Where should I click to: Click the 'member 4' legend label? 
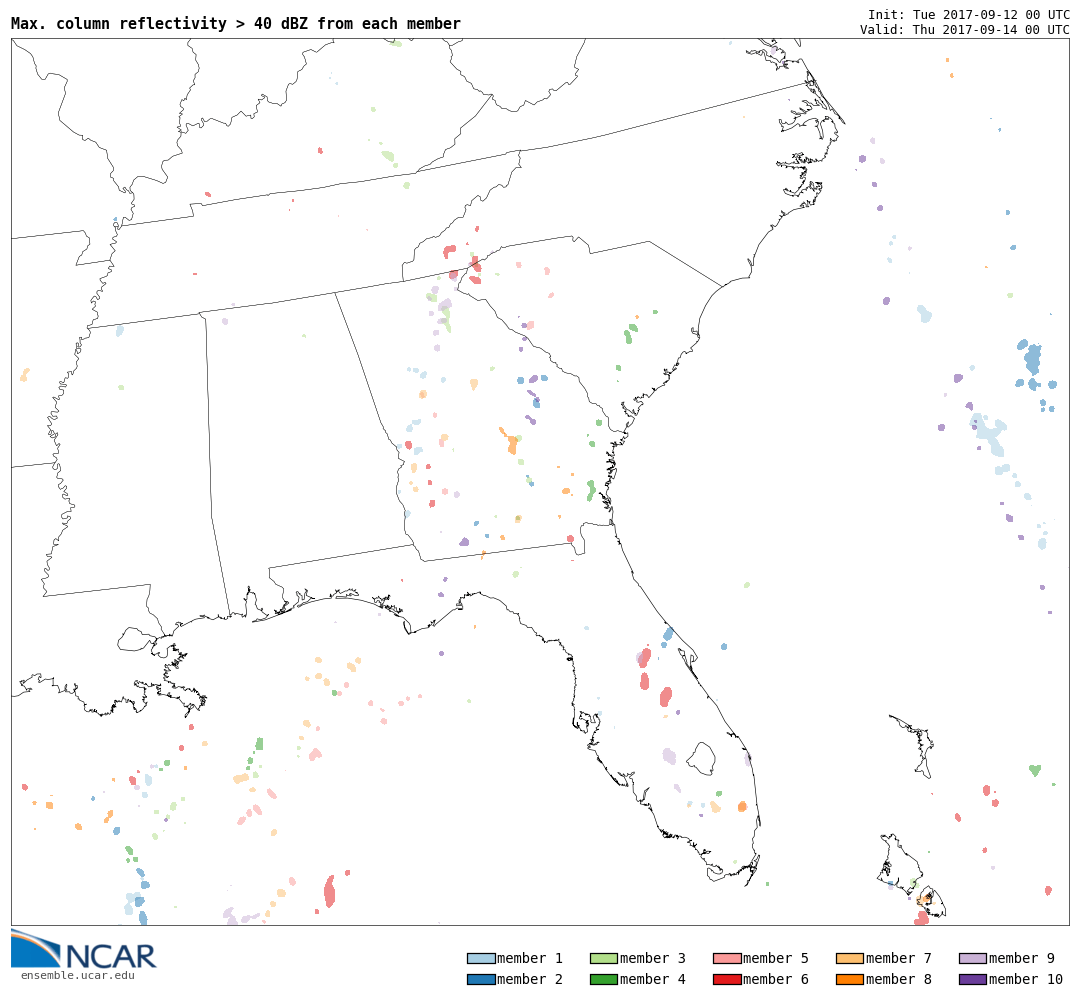pyautogui.click(x=653, y=979)
